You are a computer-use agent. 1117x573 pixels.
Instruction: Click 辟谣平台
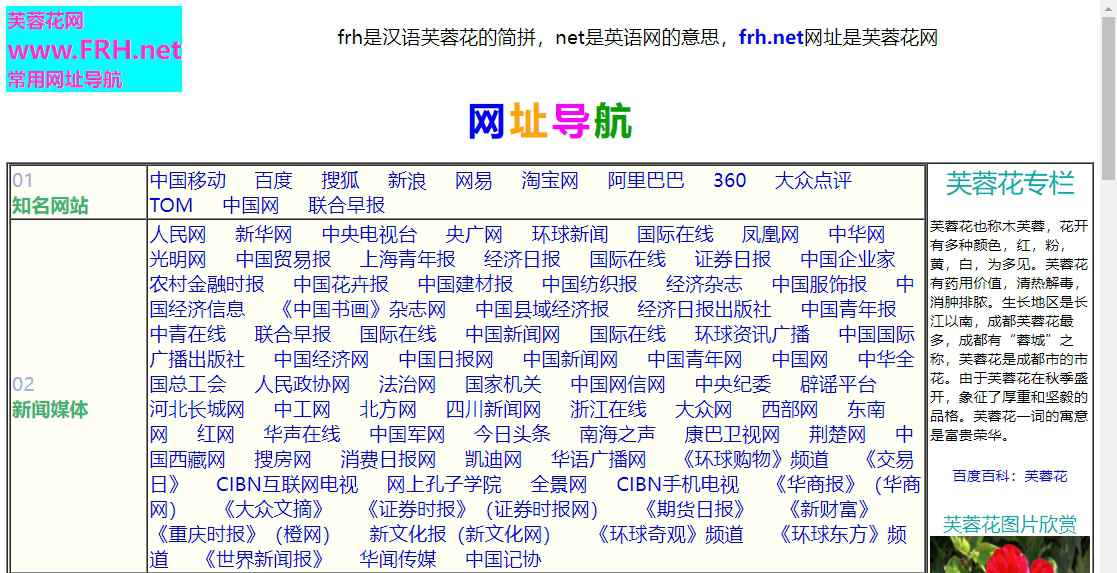pos(838,385)
